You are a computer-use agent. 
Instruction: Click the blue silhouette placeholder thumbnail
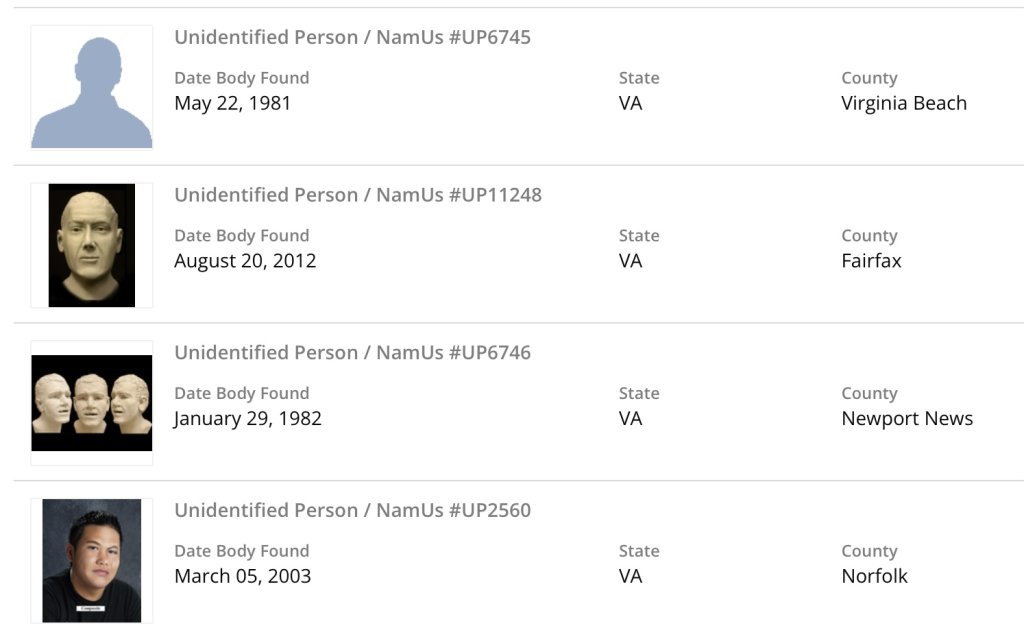tap(92, 88)
